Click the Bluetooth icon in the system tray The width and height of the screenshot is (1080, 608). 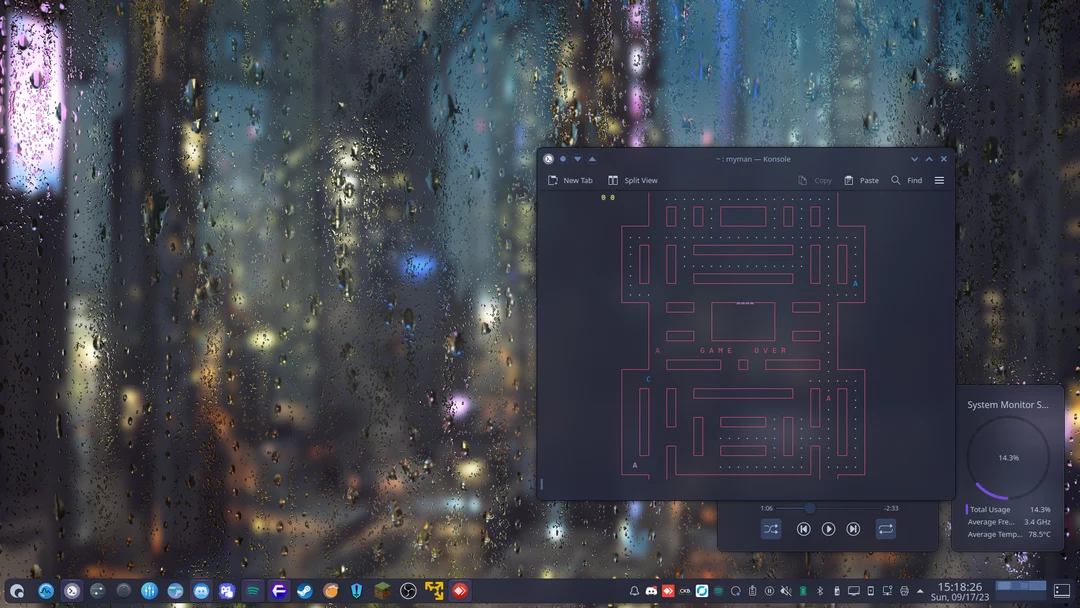pos(820,591)
